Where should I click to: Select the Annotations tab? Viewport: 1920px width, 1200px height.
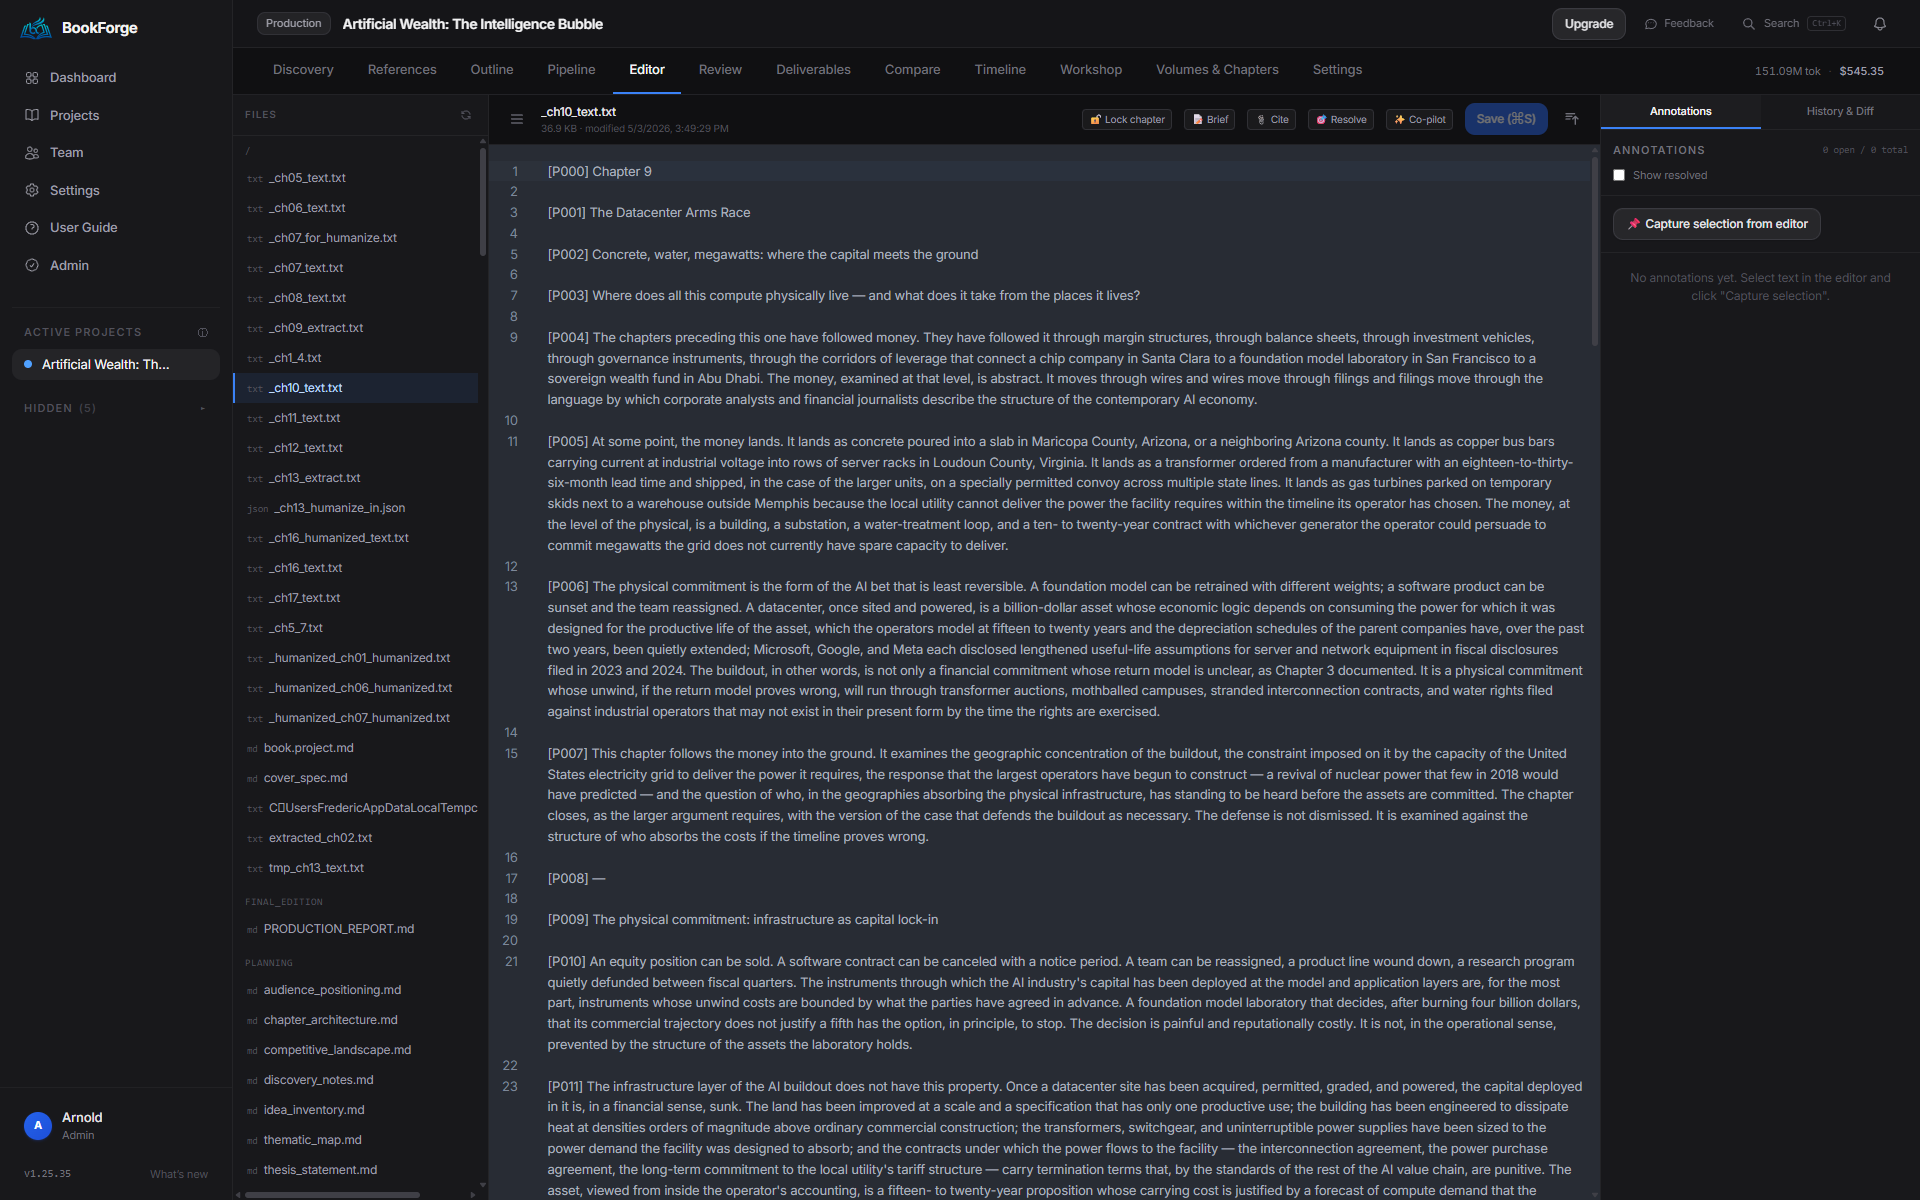click(1680, 112)
